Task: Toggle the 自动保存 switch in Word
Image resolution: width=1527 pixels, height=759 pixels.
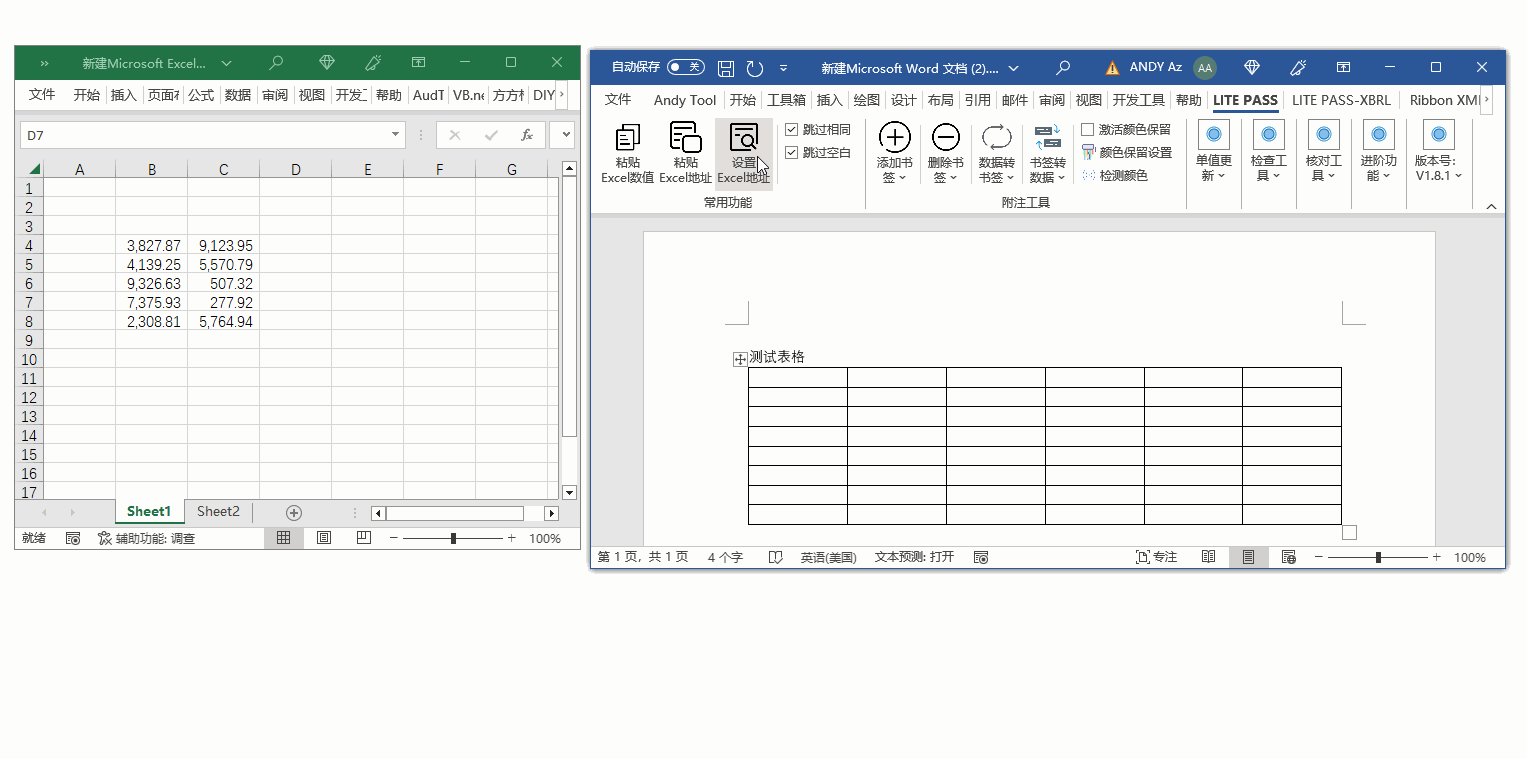Action: point(686,67)
